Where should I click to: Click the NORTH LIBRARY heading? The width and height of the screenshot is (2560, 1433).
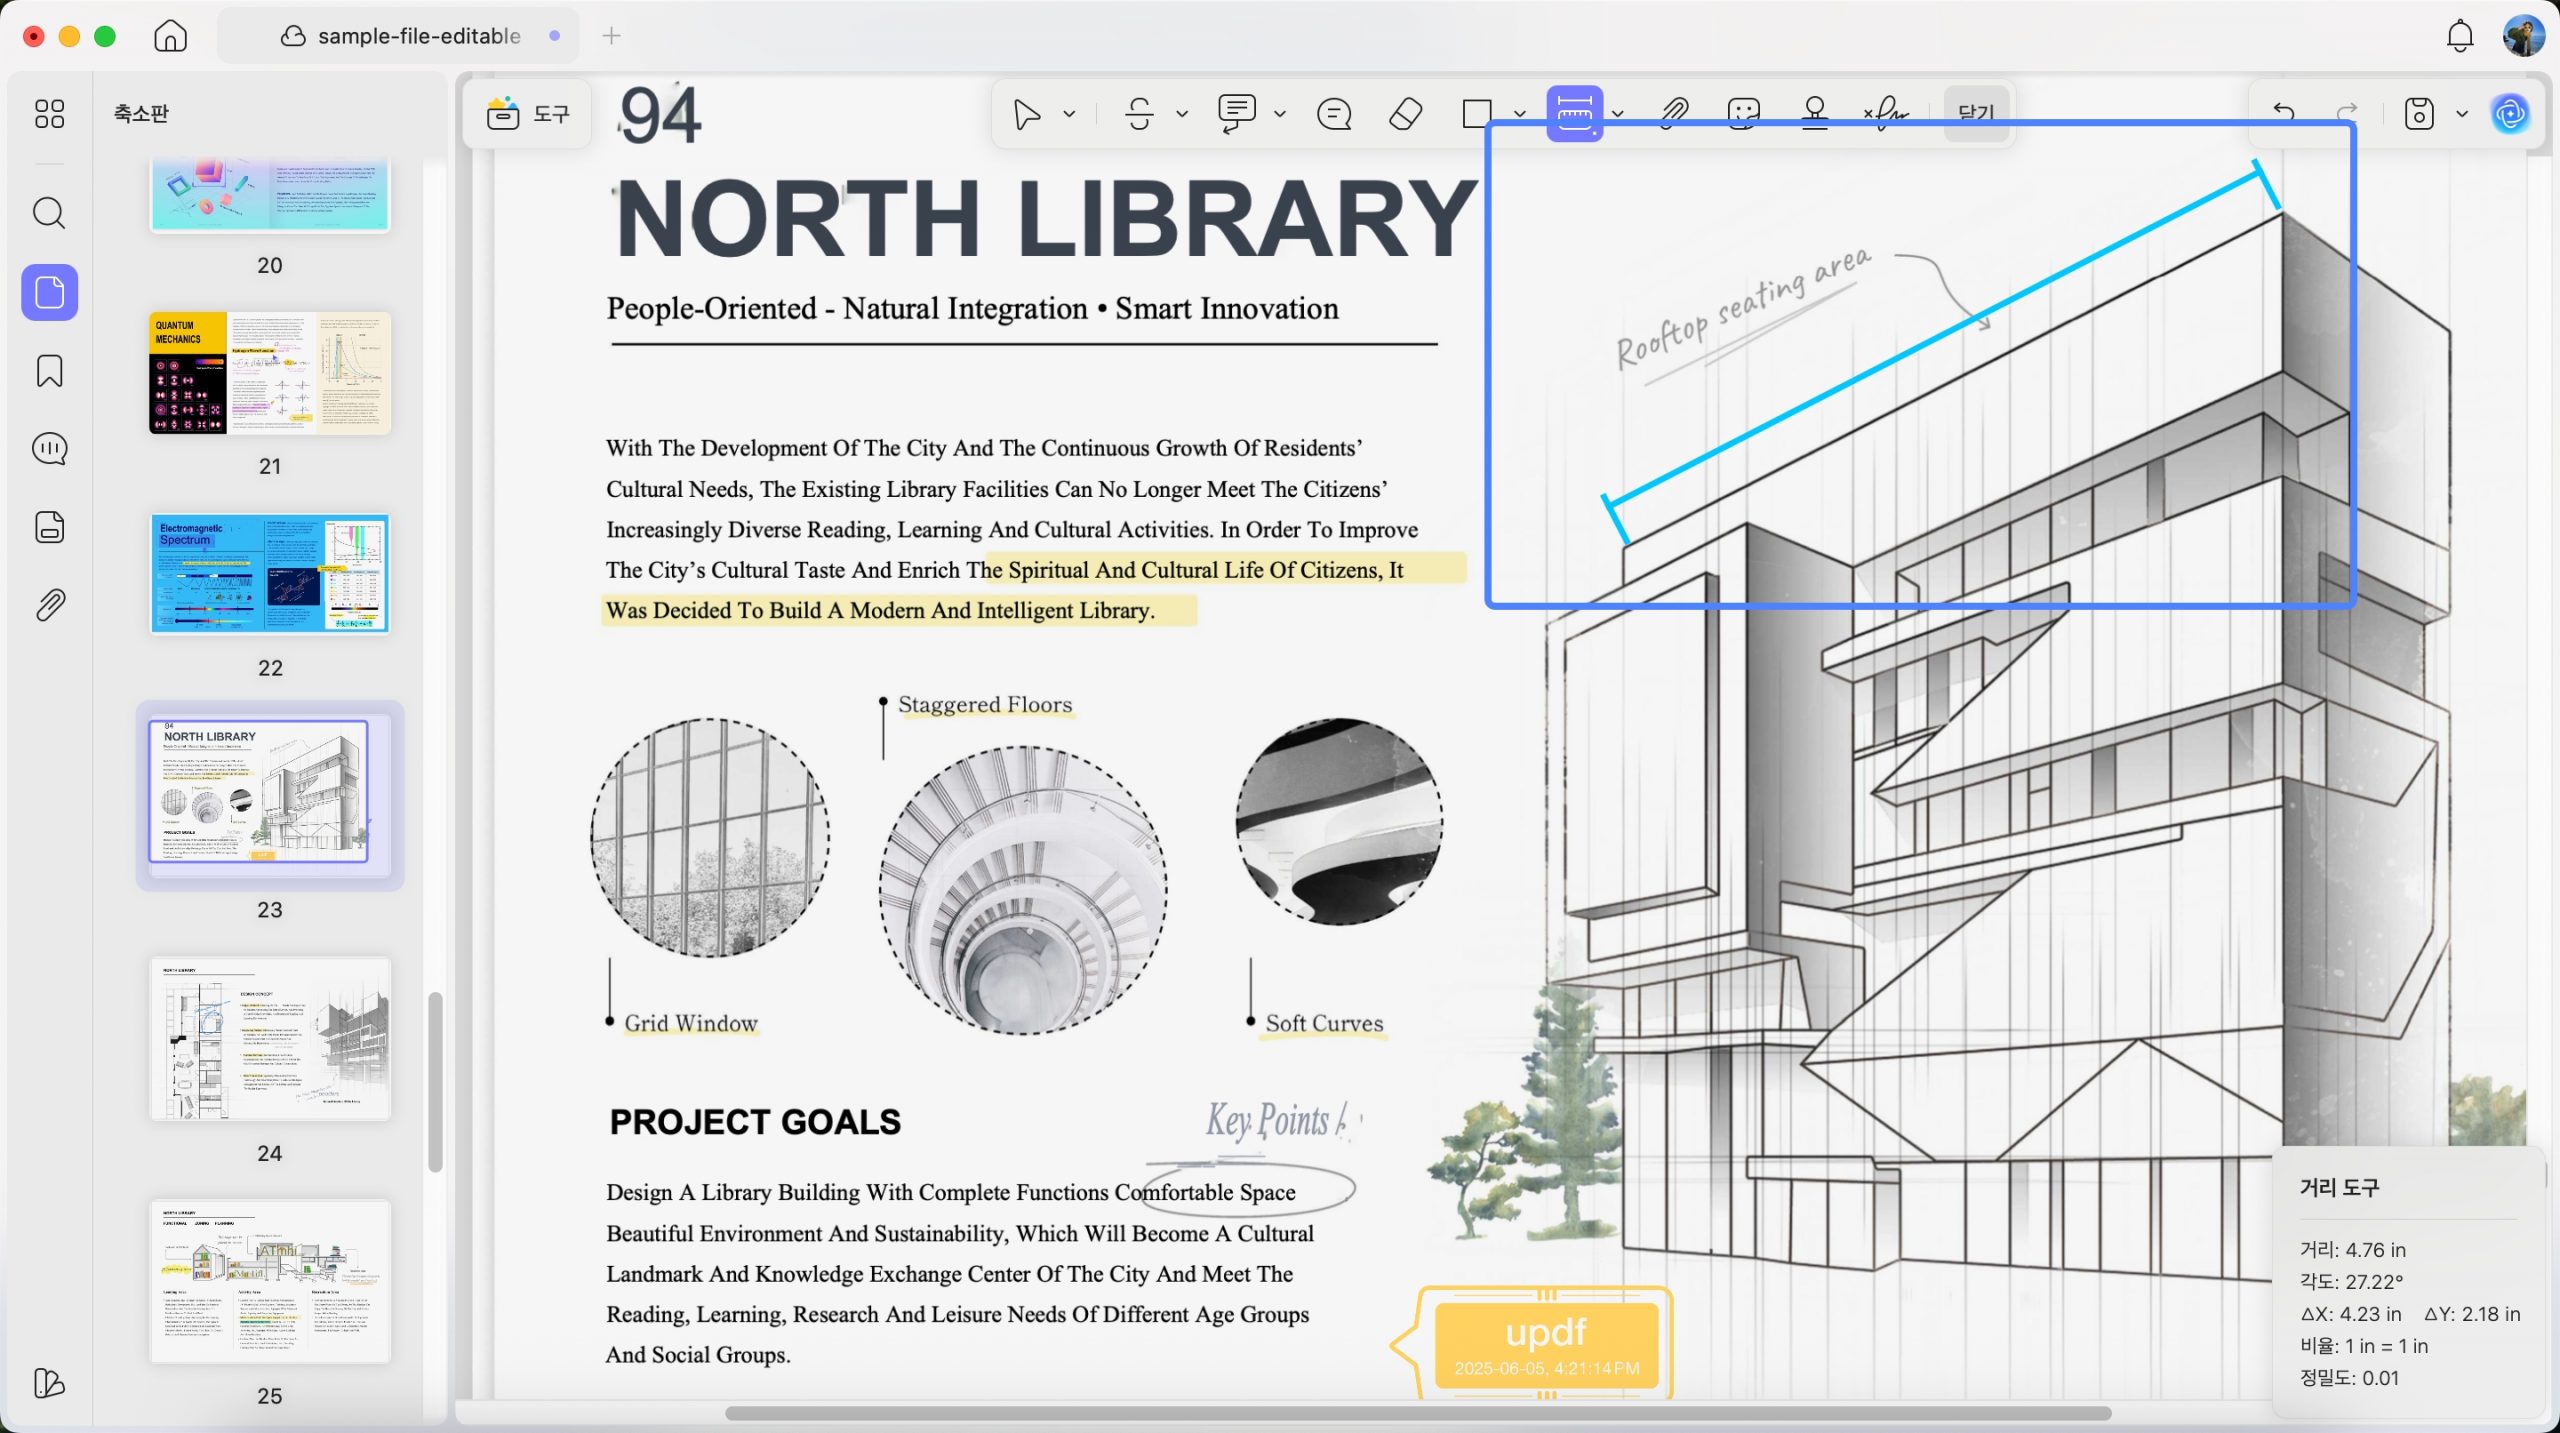1046,219
